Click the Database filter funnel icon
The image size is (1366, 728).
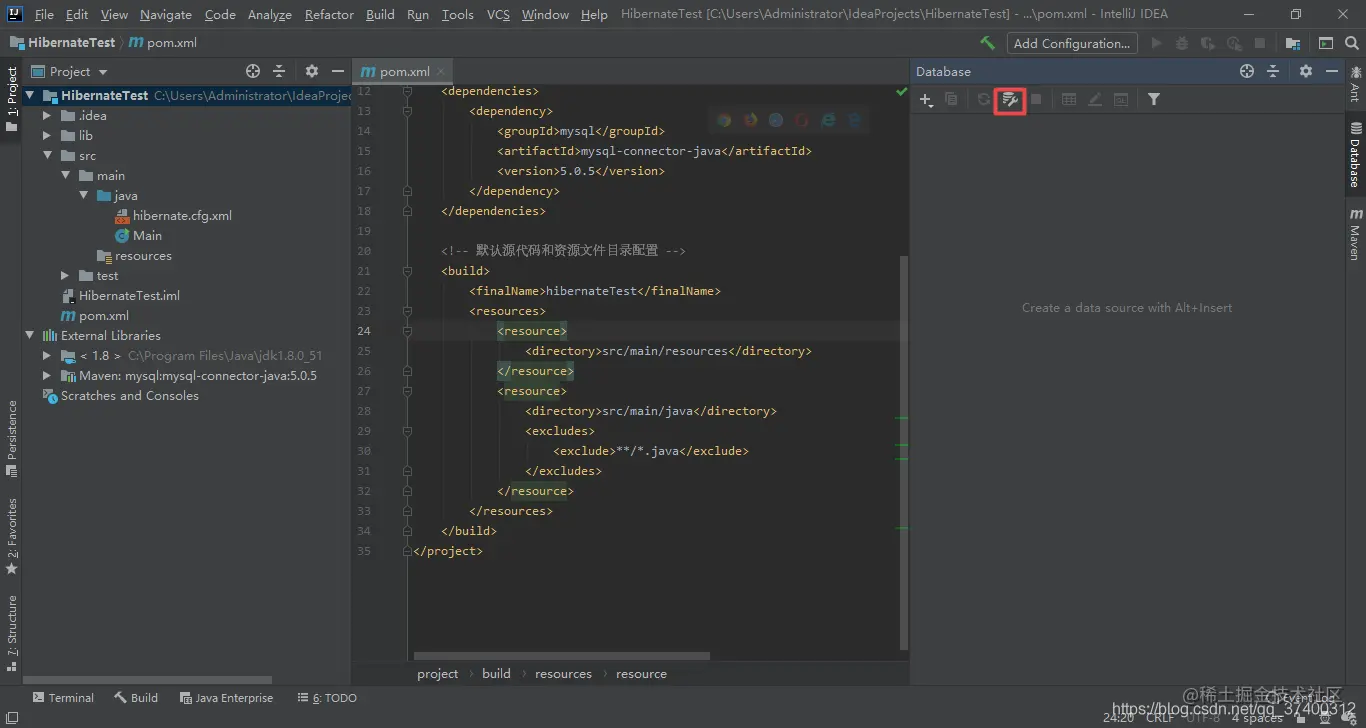1154,100
